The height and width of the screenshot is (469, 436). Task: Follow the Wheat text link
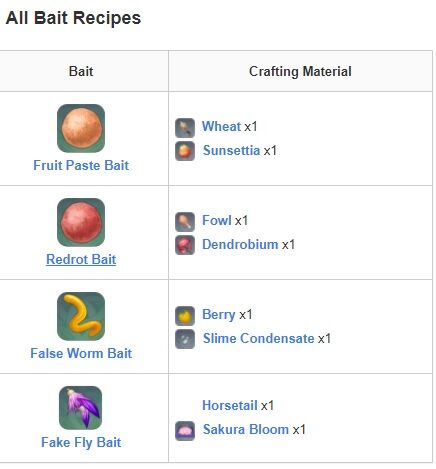click(x=221, y=126)
